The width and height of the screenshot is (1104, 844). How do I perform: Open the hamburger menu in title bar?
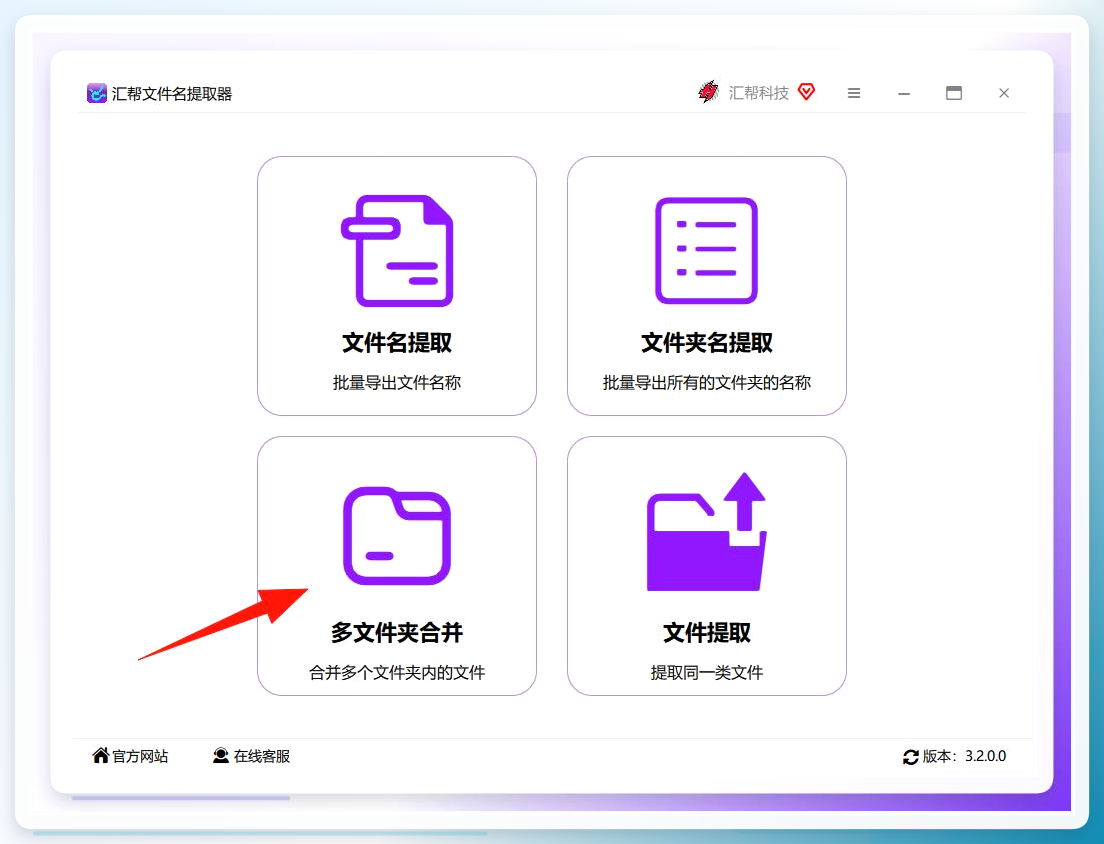(x=854, y=93)
